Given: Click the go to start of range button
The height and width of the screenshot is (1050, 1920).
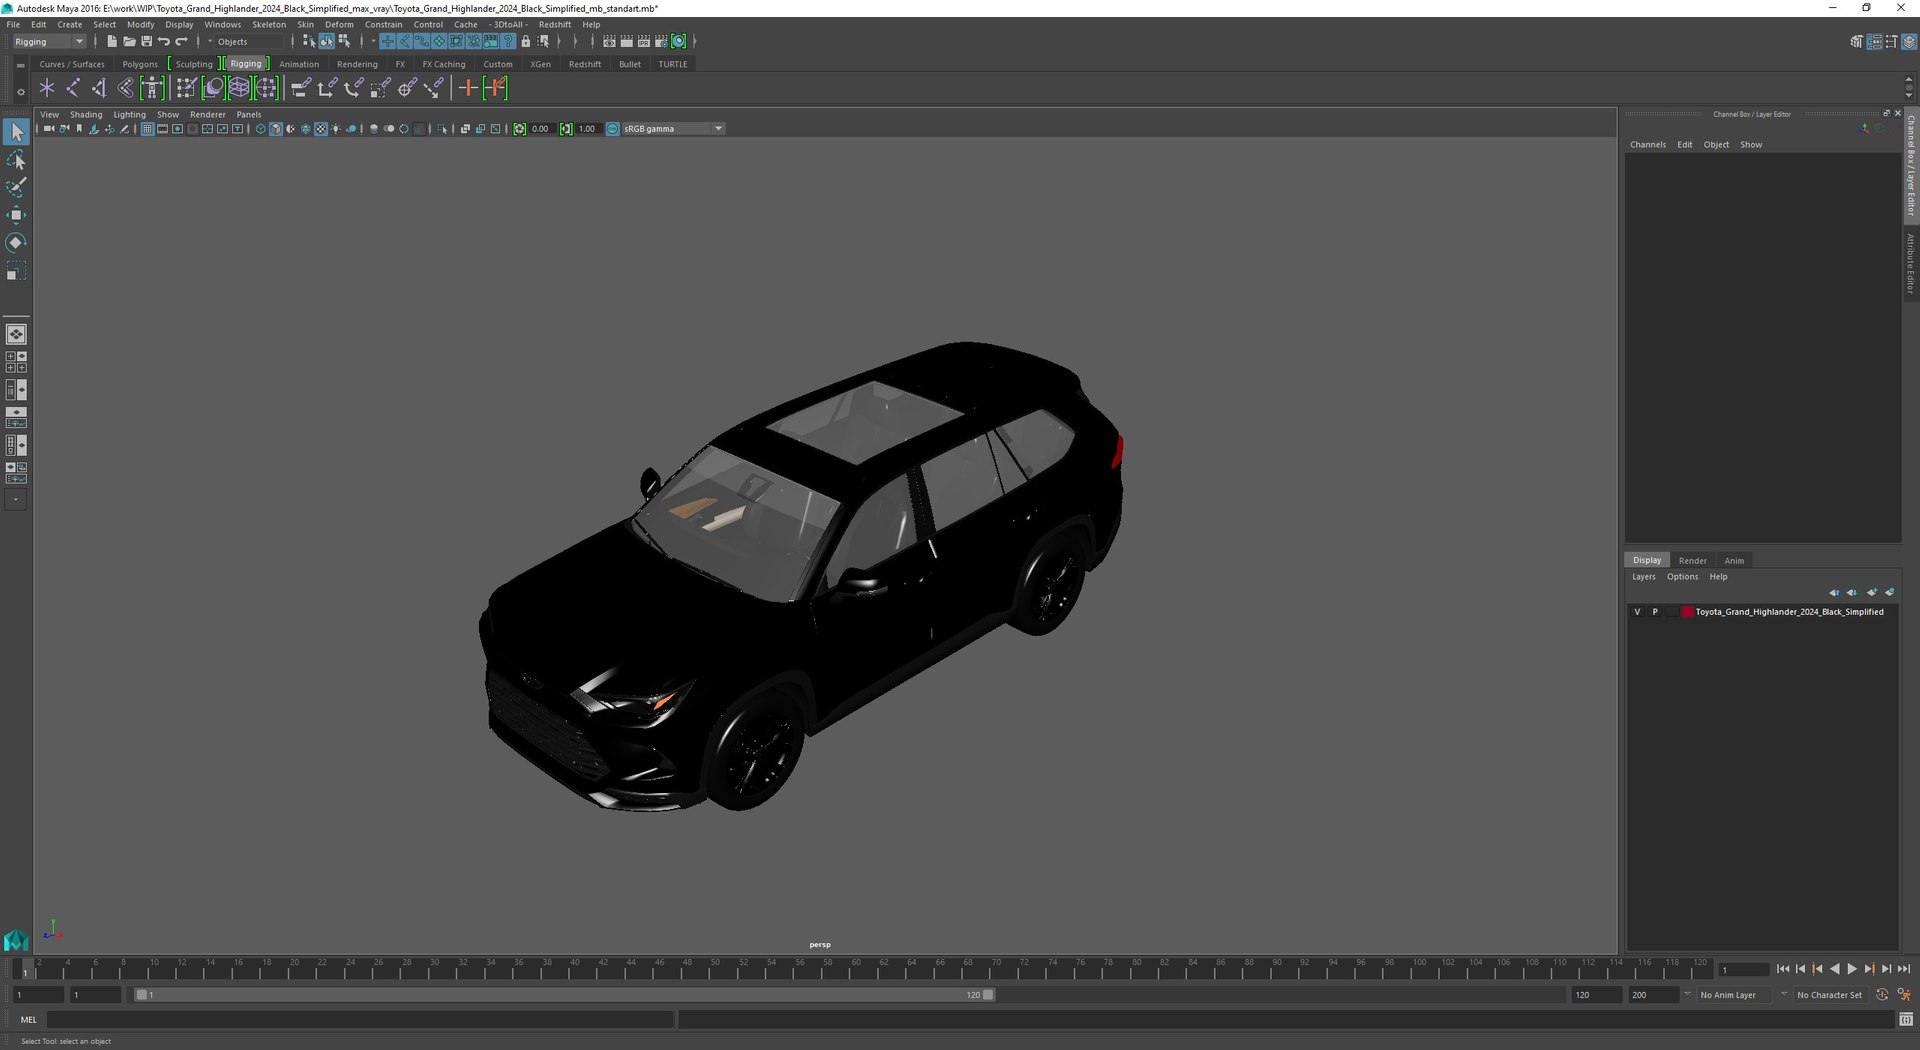Looking at the screenshot, I should [1783, 969].
